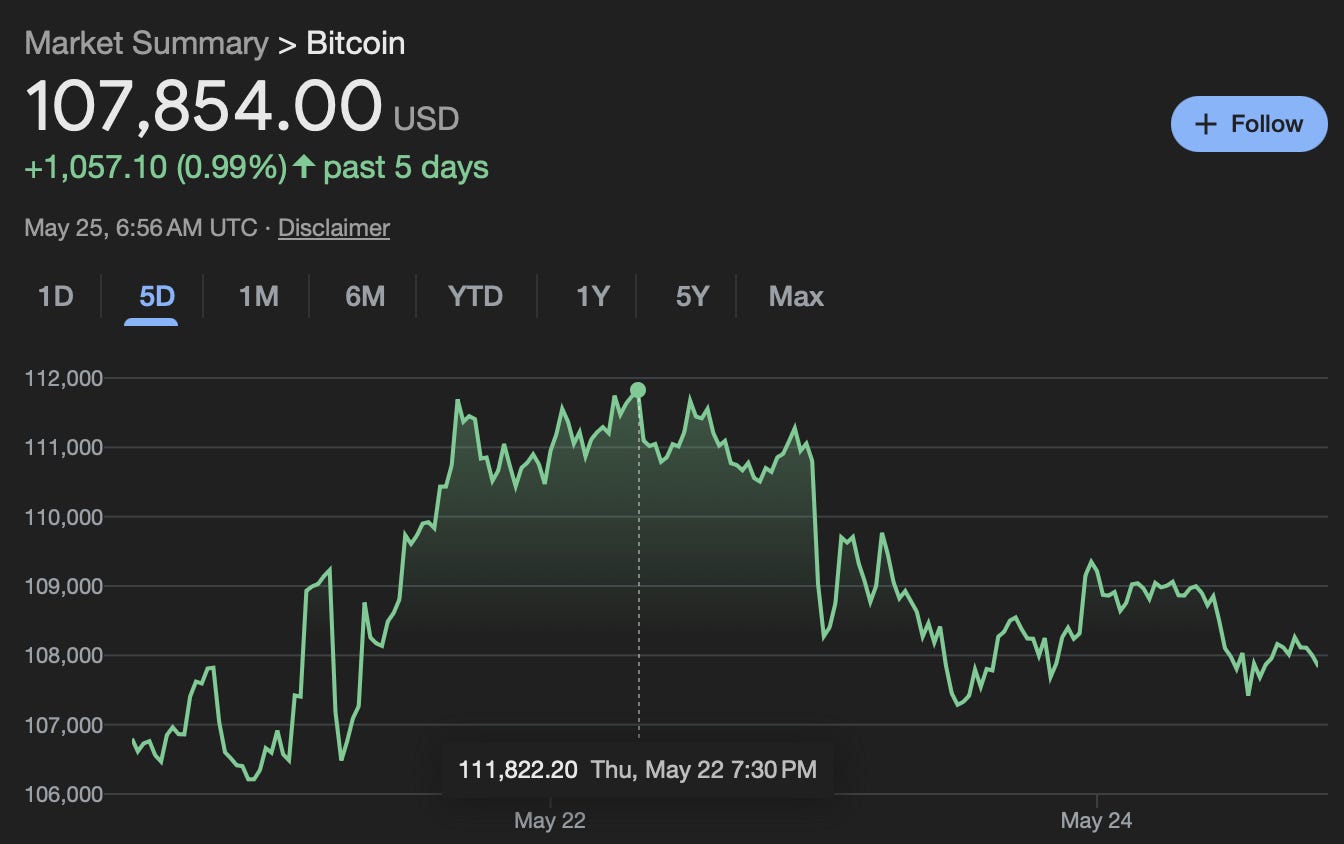Click the Follow button

tap(1249, 124)
